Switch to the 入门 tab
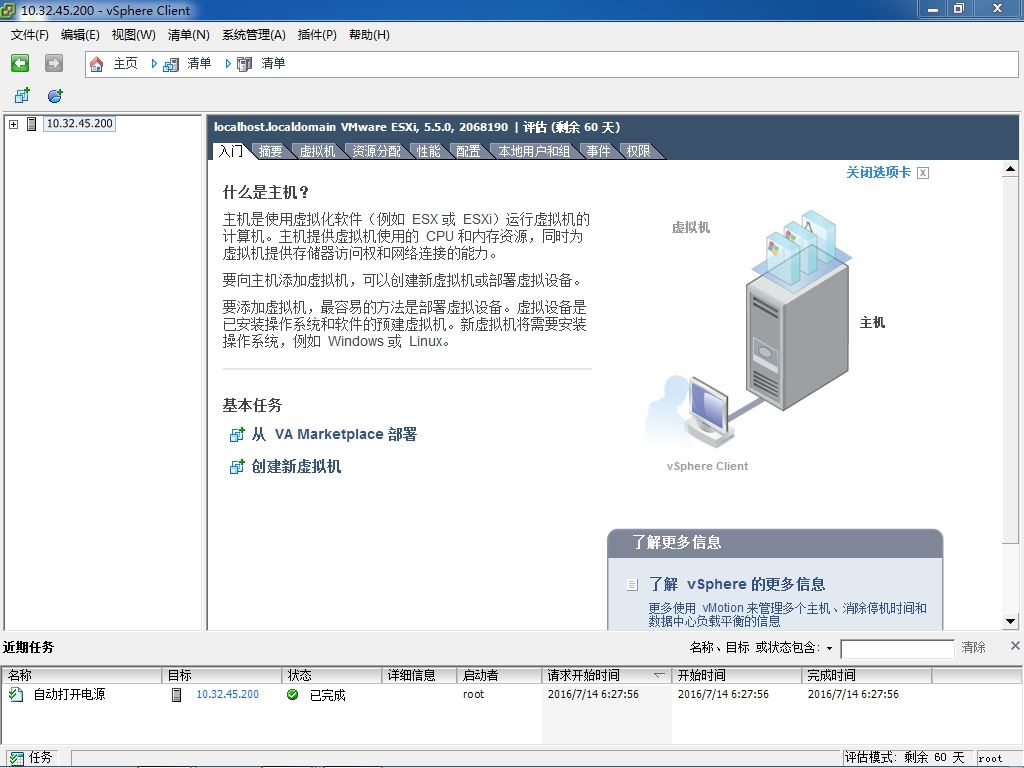Image resolution: width=1024 pixels, height=768 pixels. 231,151
